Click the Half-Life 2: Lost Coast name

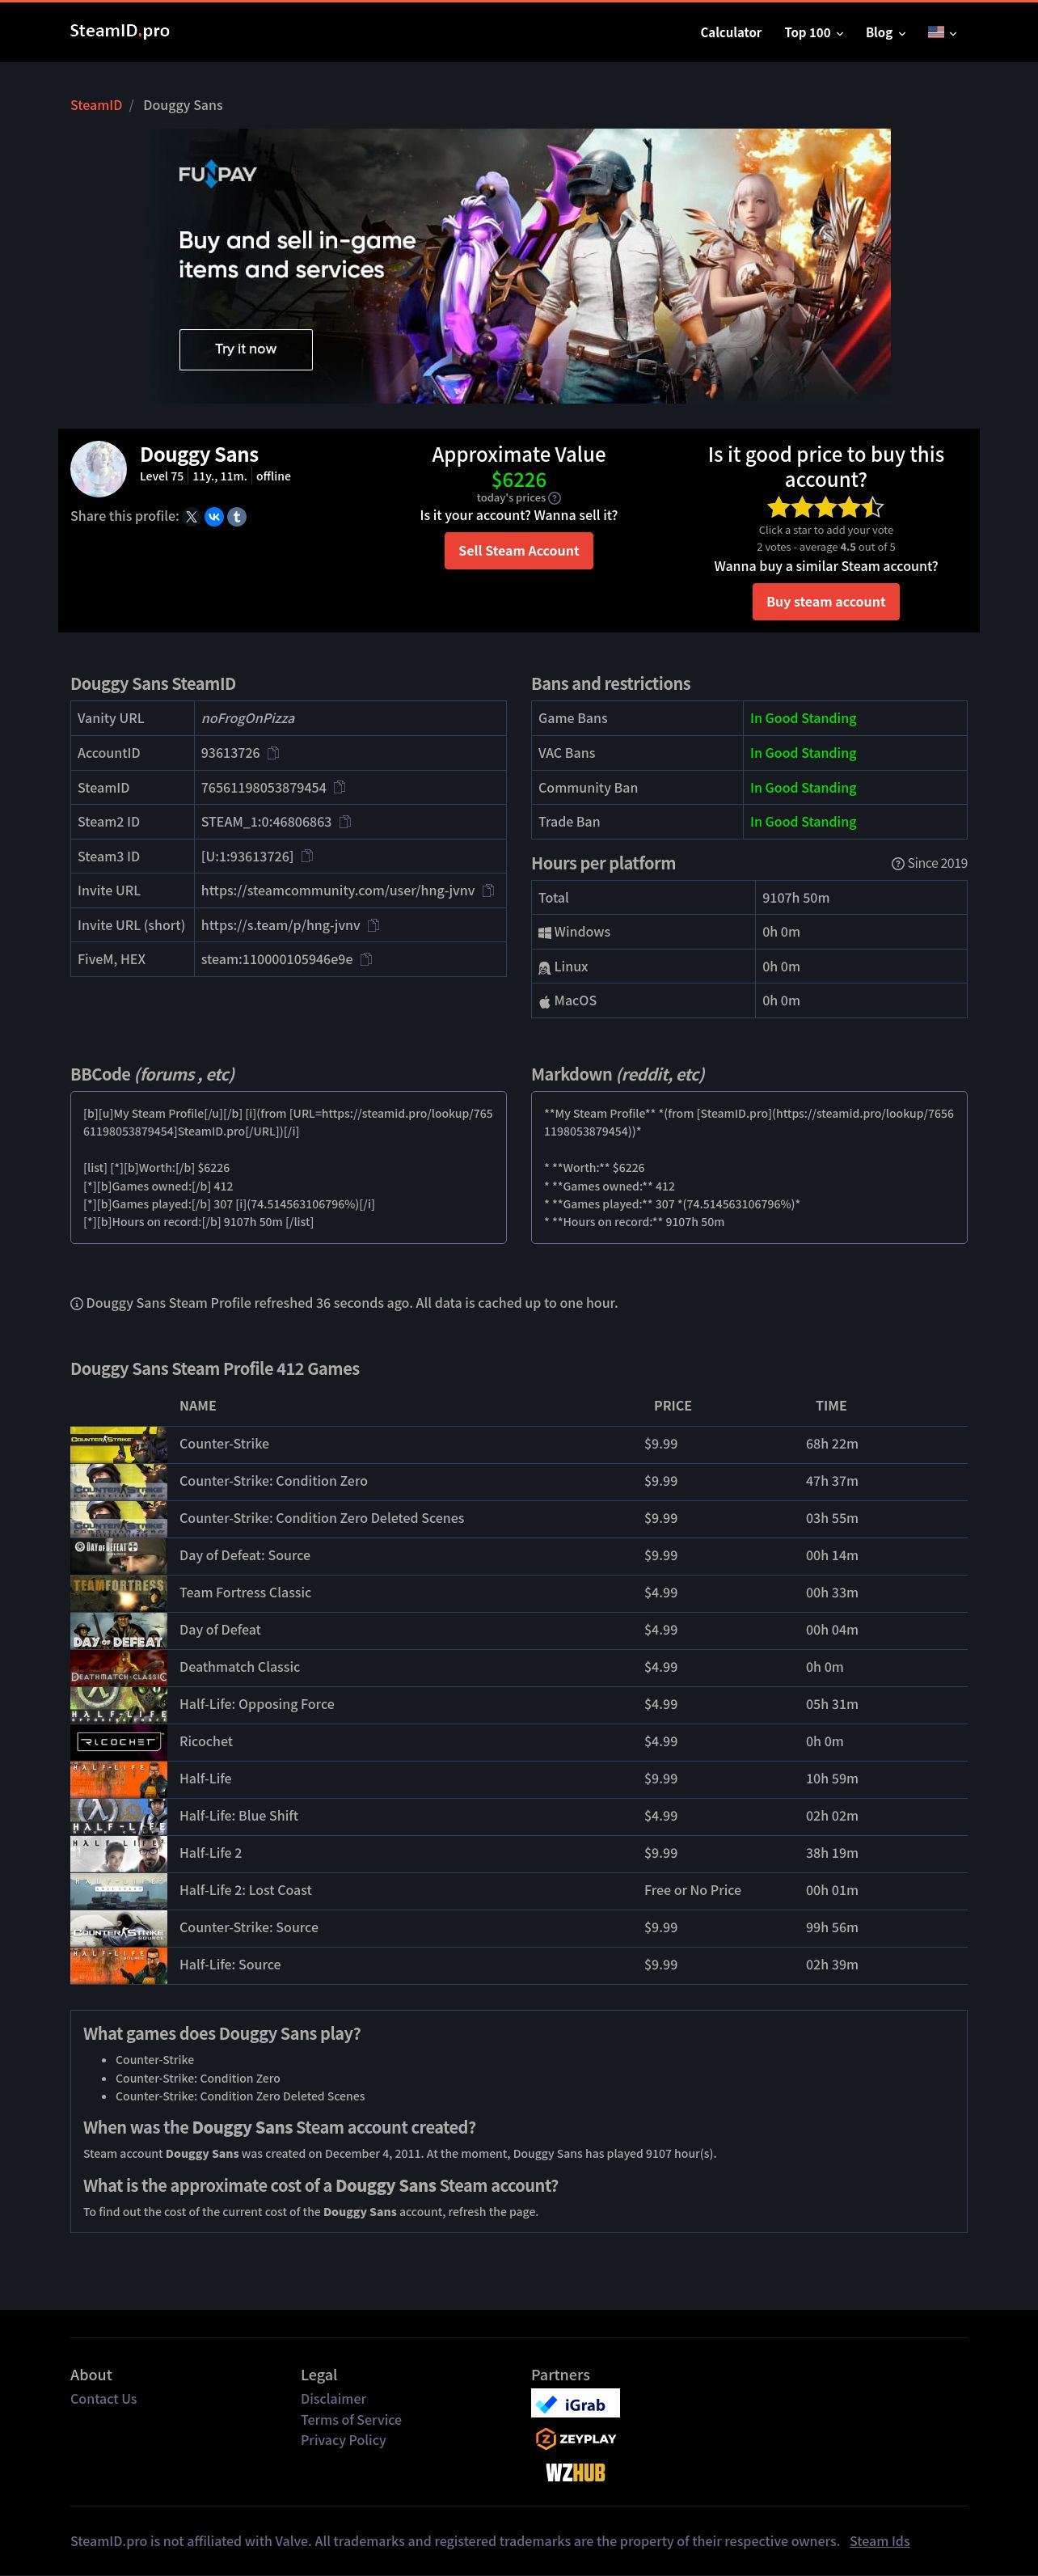tap(246, 1890)
